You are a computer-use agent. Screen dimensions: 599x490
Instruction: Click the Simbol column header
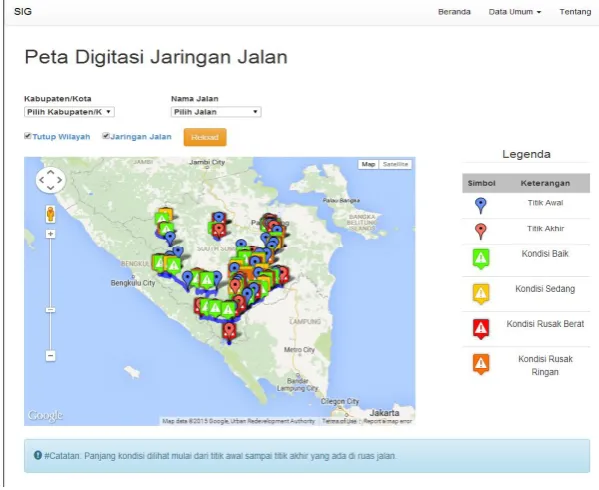point(481,183)
